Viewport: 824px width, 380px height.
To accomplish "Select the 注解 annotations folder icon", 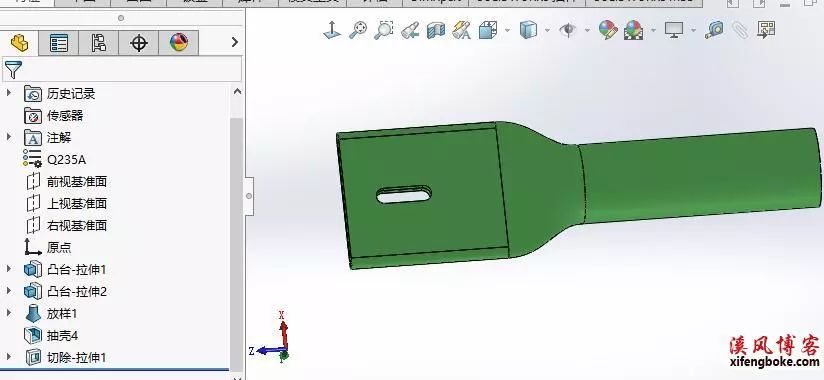I will (x=33, y=138).
